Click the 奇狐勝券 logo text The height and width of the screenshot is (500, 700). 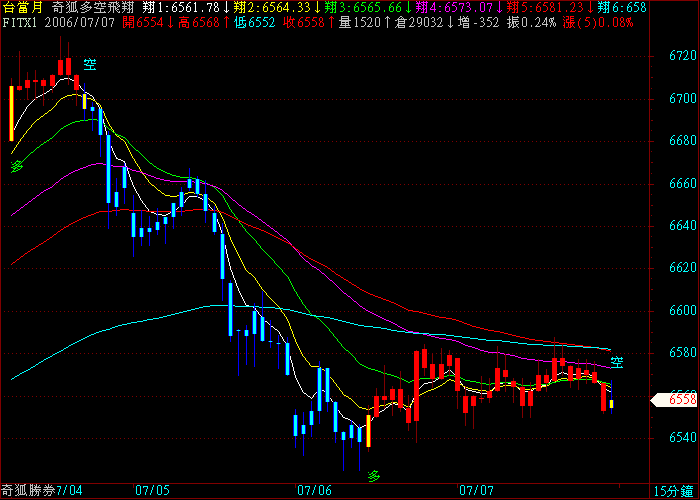pos(27,491)
